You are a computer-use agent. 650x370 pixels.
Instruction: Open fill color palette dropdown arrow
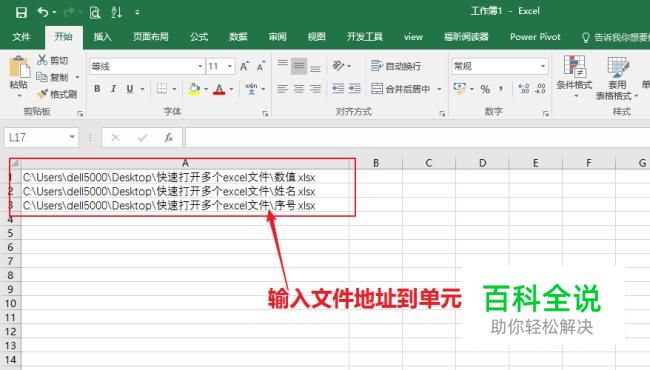coord(206,89)
